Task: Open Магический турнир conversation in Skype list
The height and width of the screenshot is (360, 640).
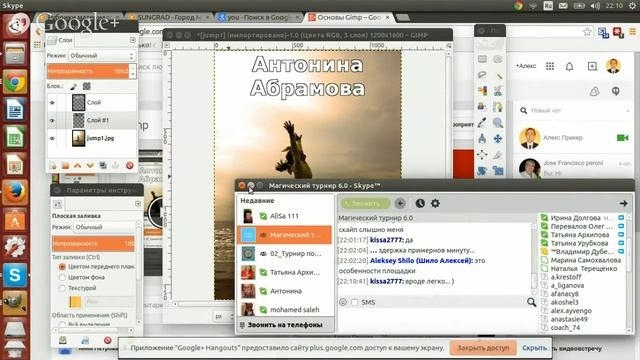Action: point(284,235)
